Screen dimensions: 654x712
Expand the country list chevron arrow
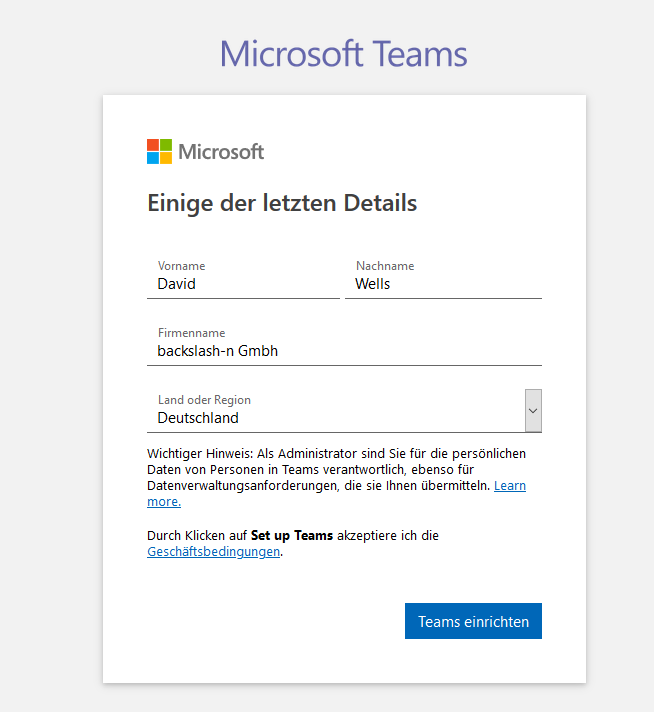tap(533, 411)
